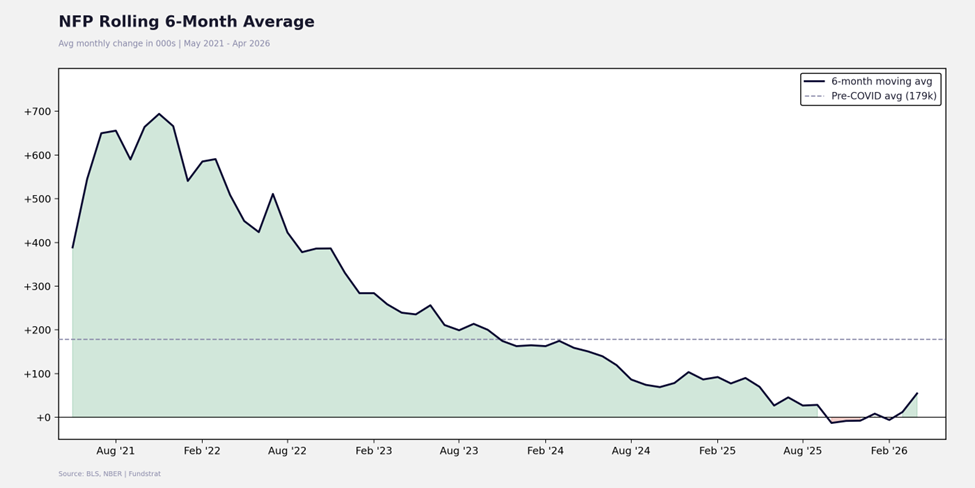Click the +200 y-axis label
This screenshot has width=975, height=488.
[37, 330]
